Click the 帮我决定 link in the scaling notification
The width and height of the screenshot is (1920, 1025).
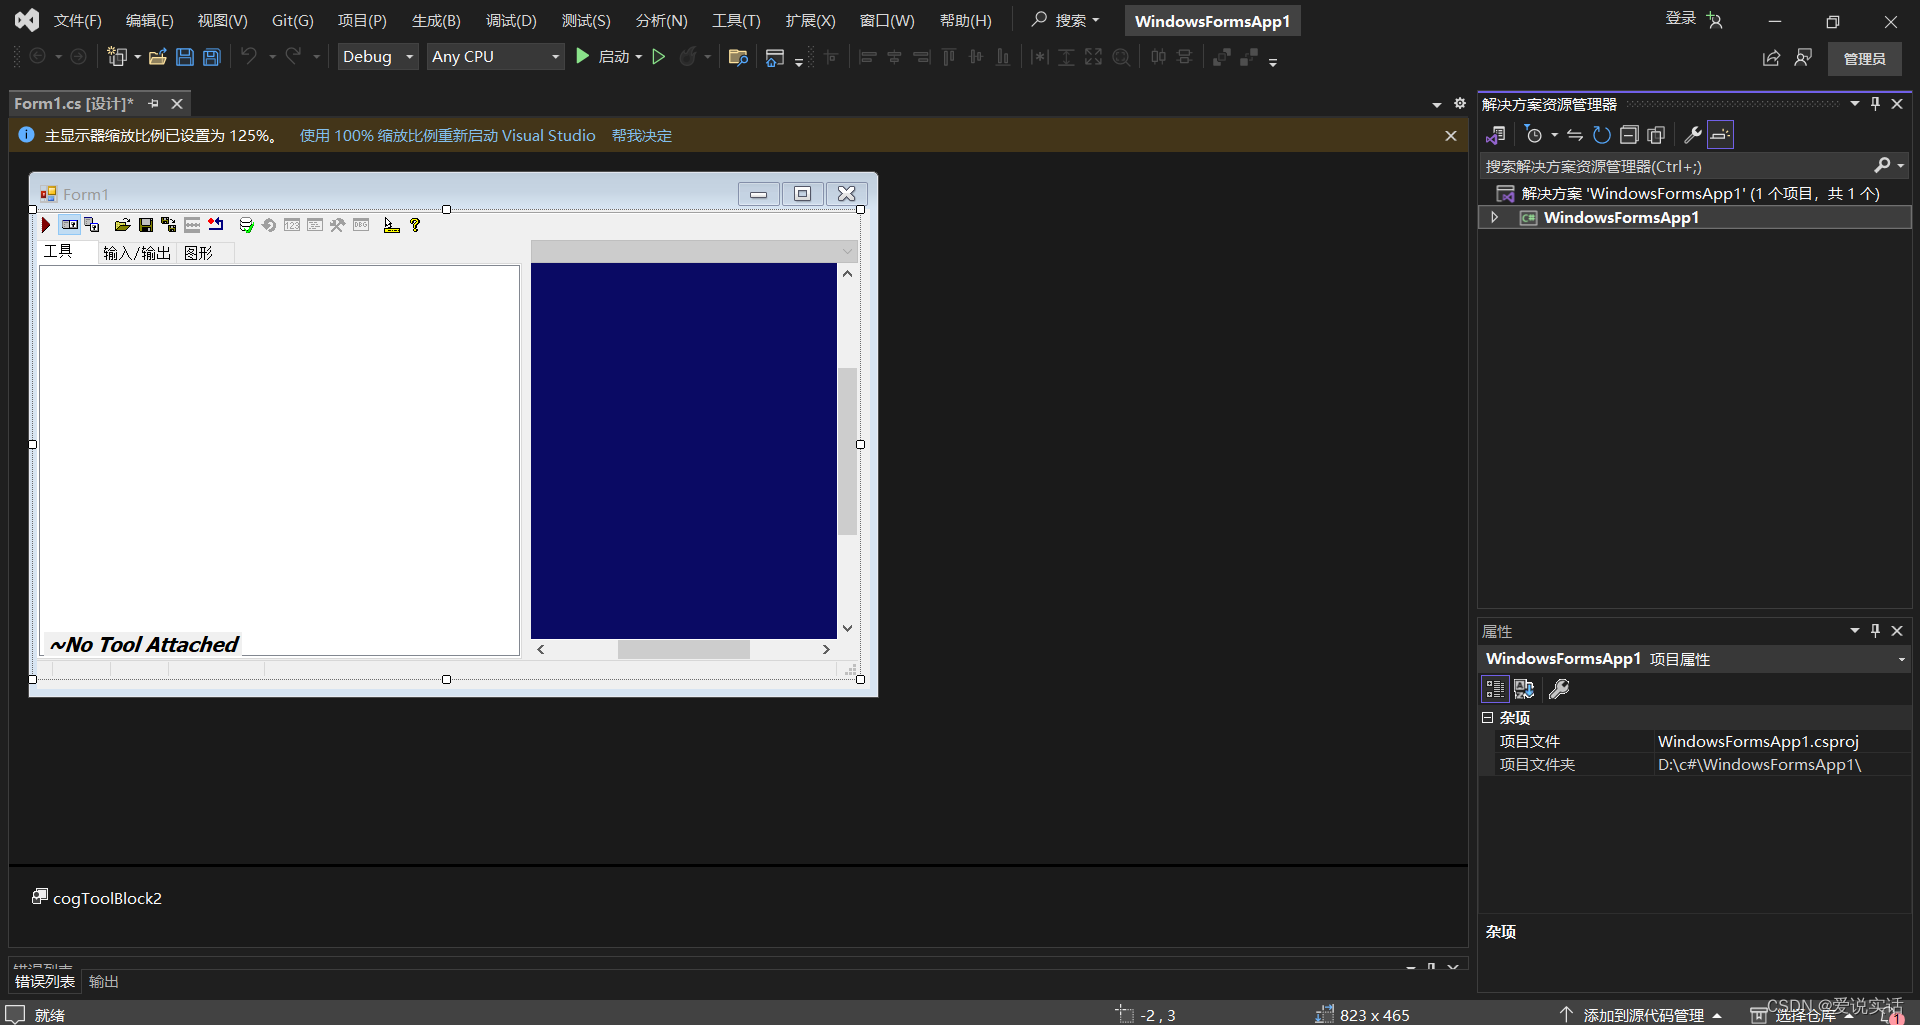[x=641, y=135]
